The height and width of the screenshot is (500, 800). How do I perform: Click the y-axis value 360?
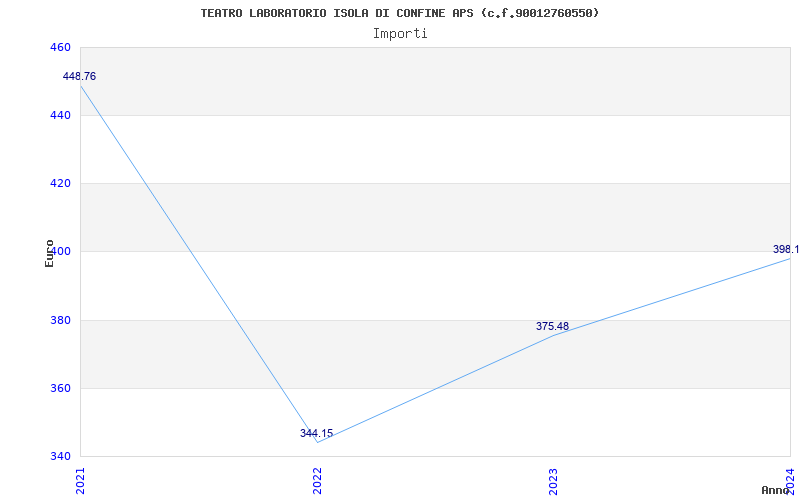60,388
